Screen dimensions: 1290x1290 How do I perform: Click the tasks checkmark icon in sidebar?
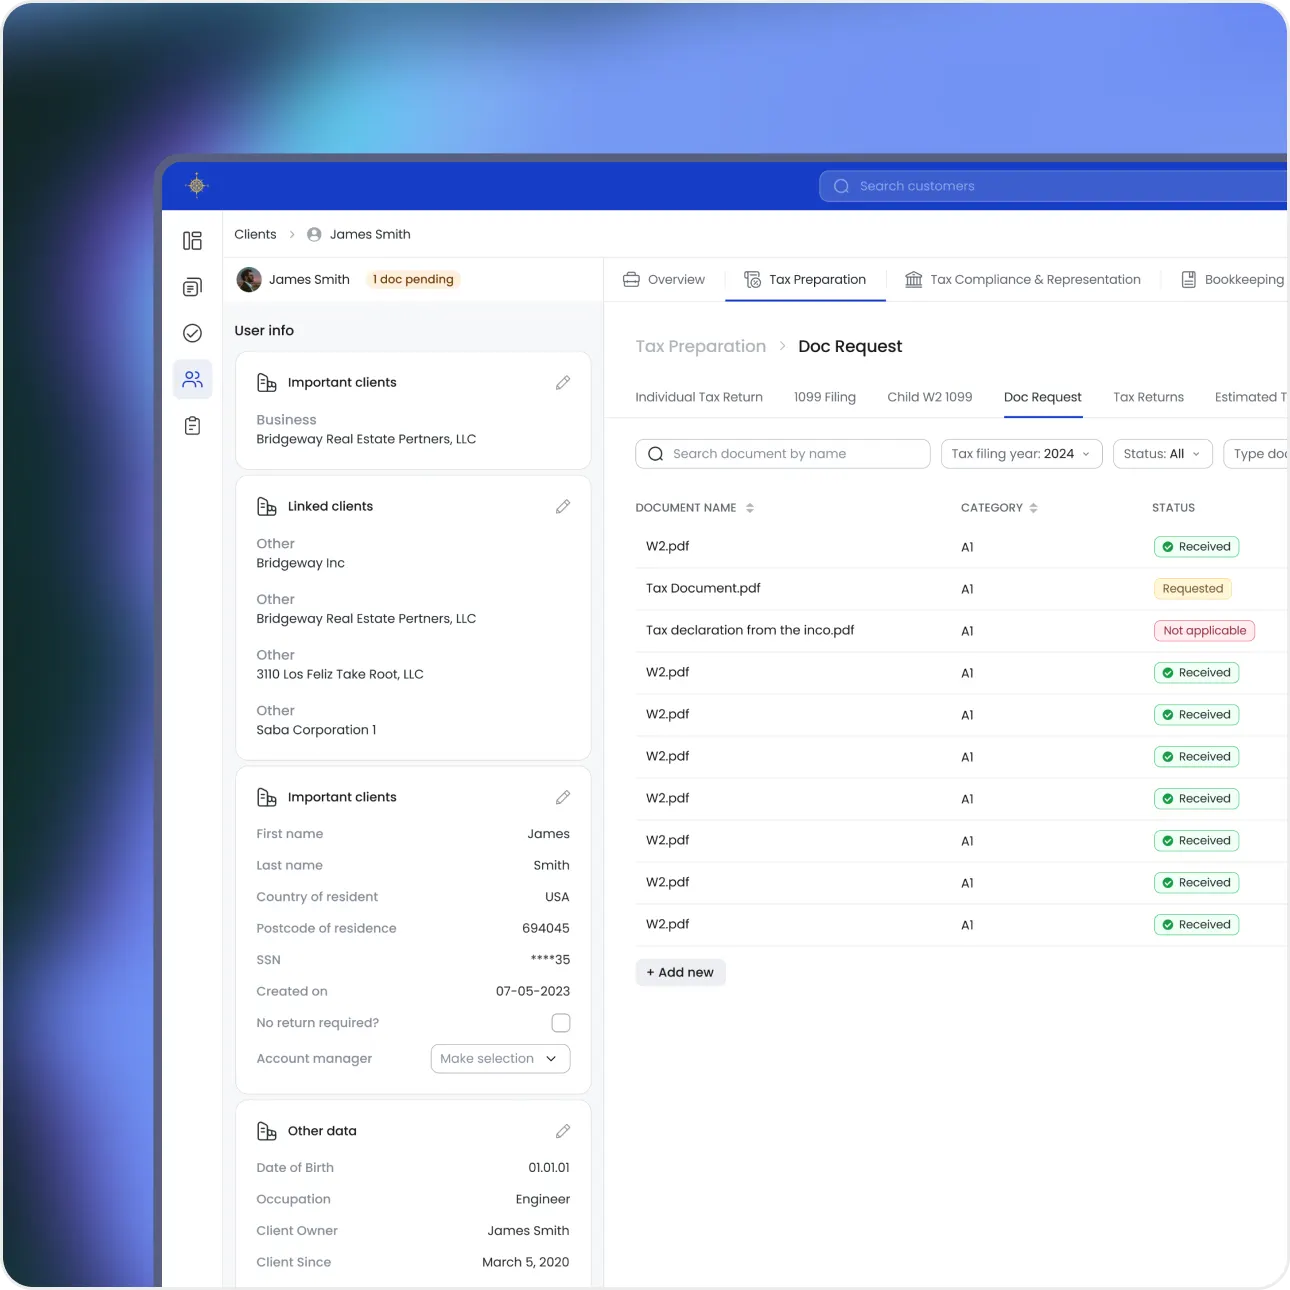pyautogui.click(x=192, y=333)
